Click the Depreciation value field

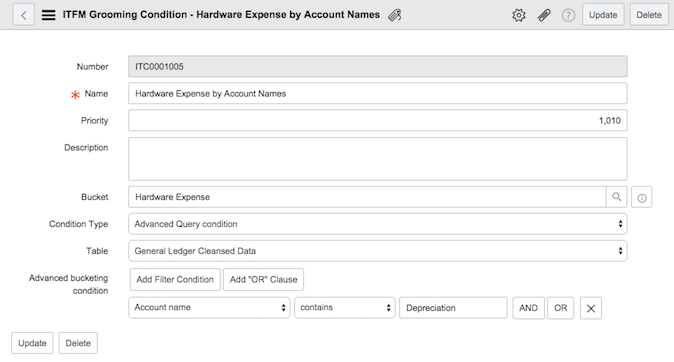tap(453, 308)
